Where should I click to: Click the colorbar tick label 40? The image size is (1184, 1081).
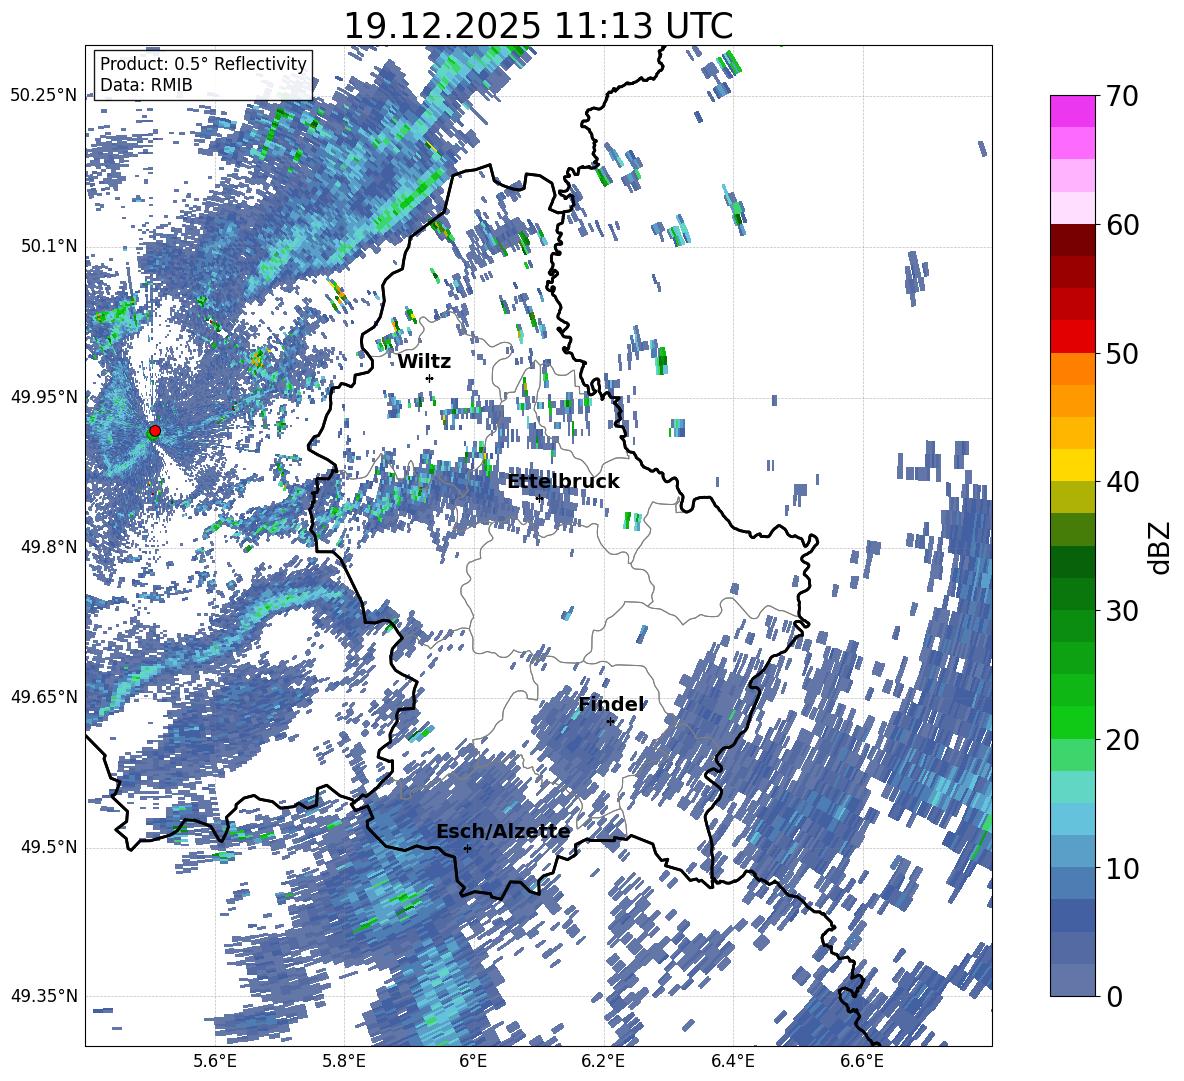pyautogui.click(x=1122, y=482)
